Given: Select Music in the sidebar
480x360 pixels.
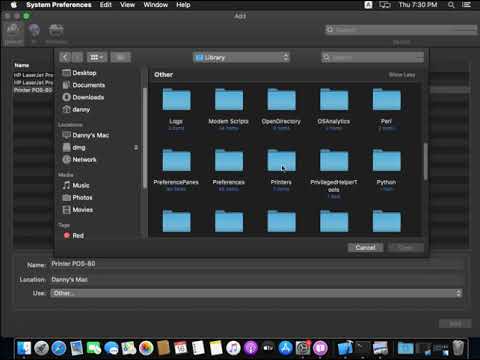Looking at the screenshot, I should point(81,185).
